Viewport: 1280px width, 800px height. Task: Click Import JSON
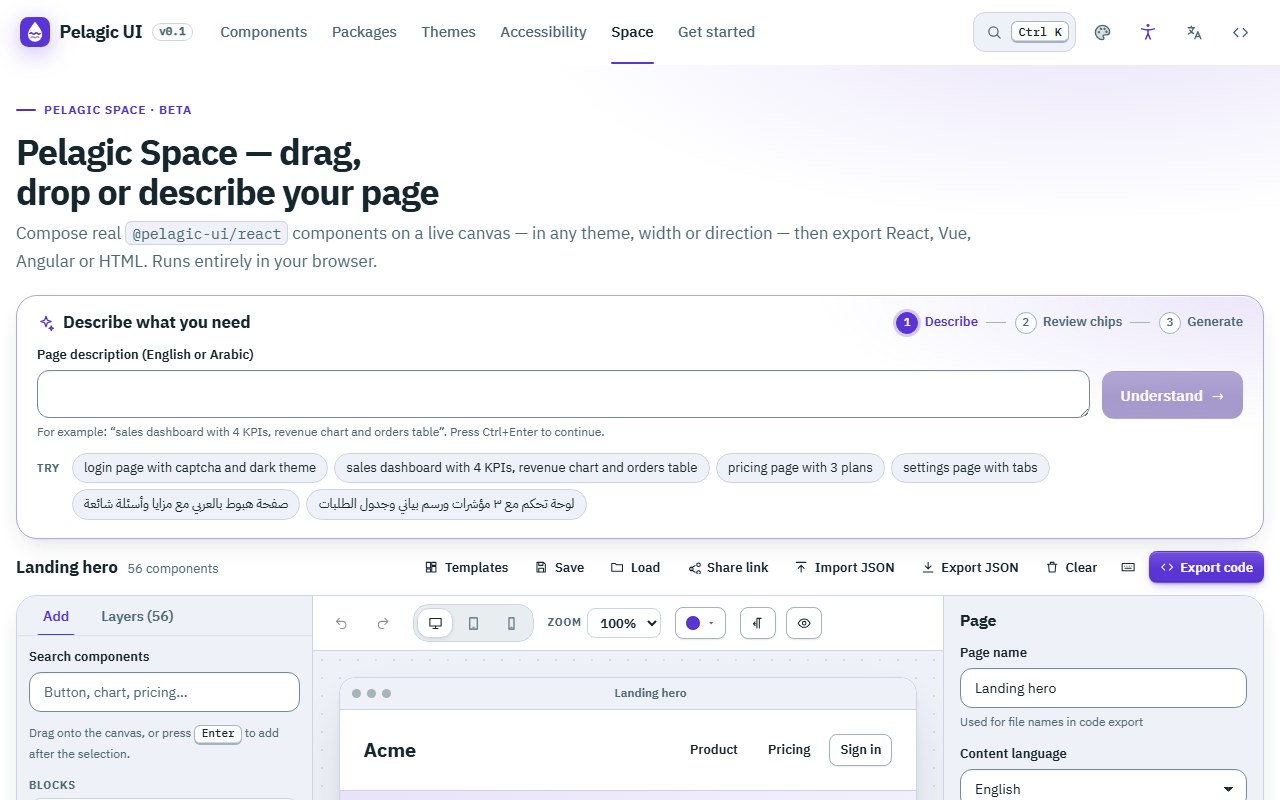click(845, 567)
